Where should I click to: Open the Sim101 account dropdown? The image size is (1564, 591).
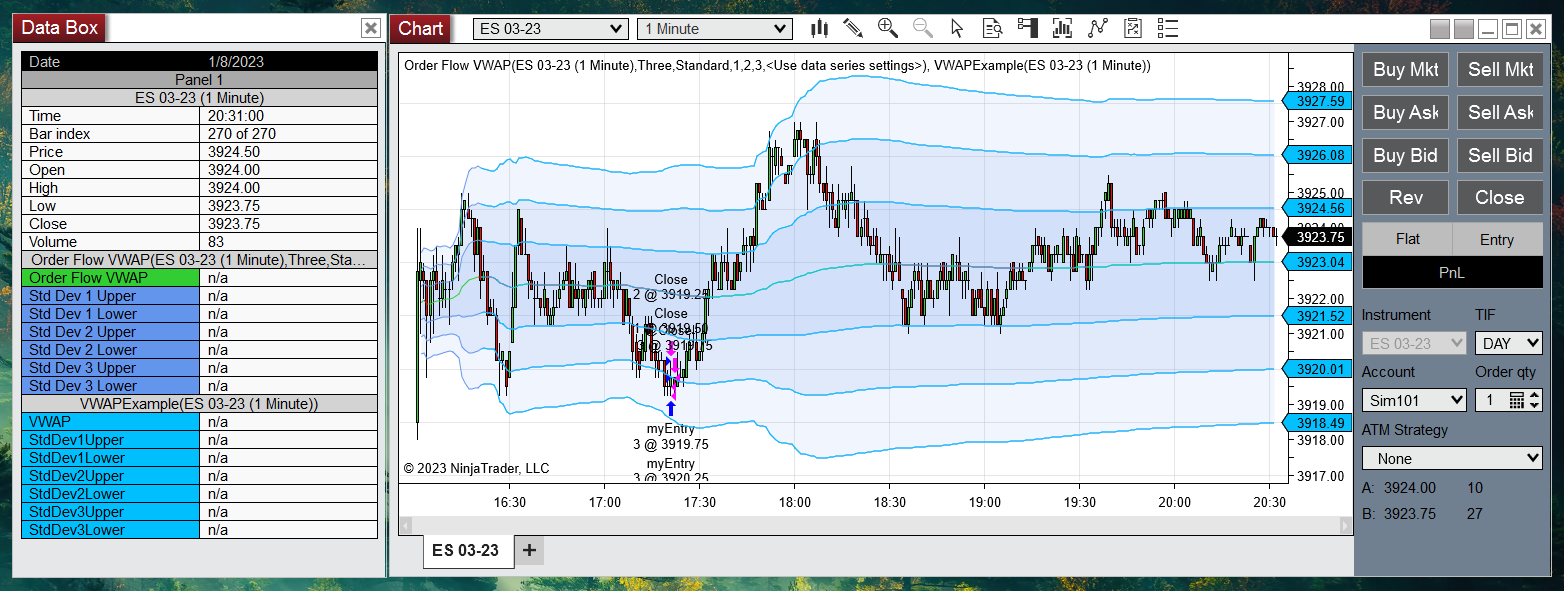[x=1414, y=400]
